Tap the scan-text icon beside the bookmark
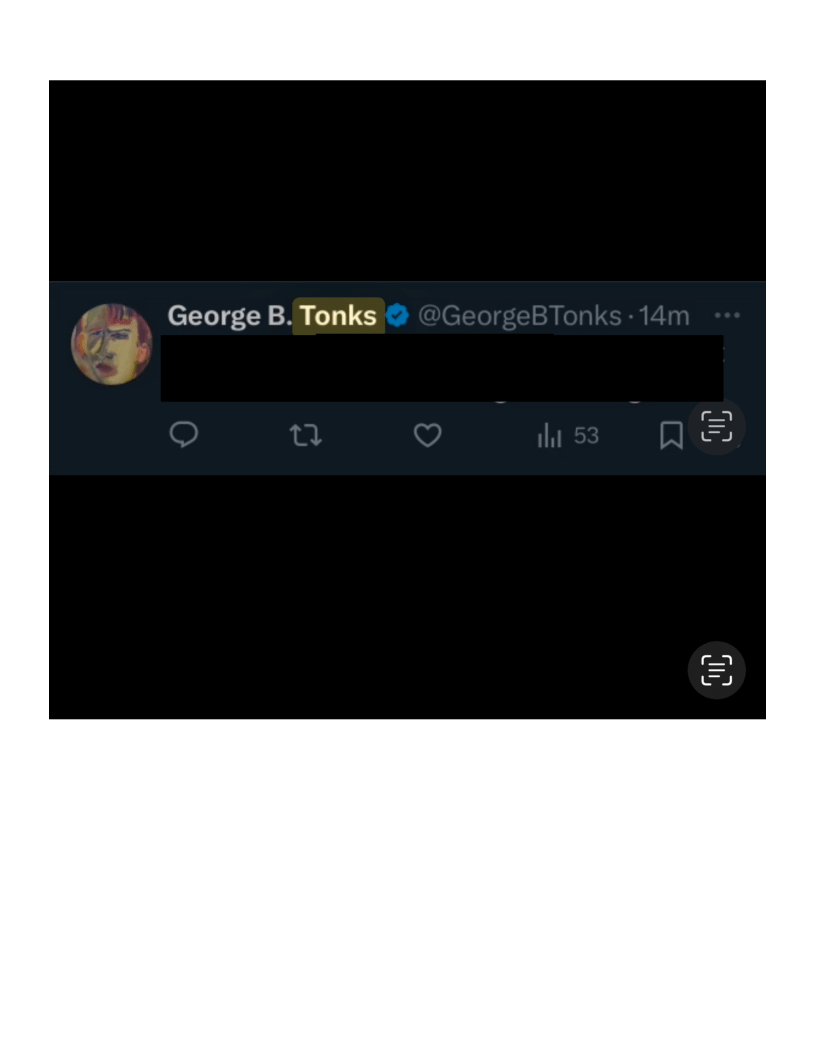 coord(717,427)
